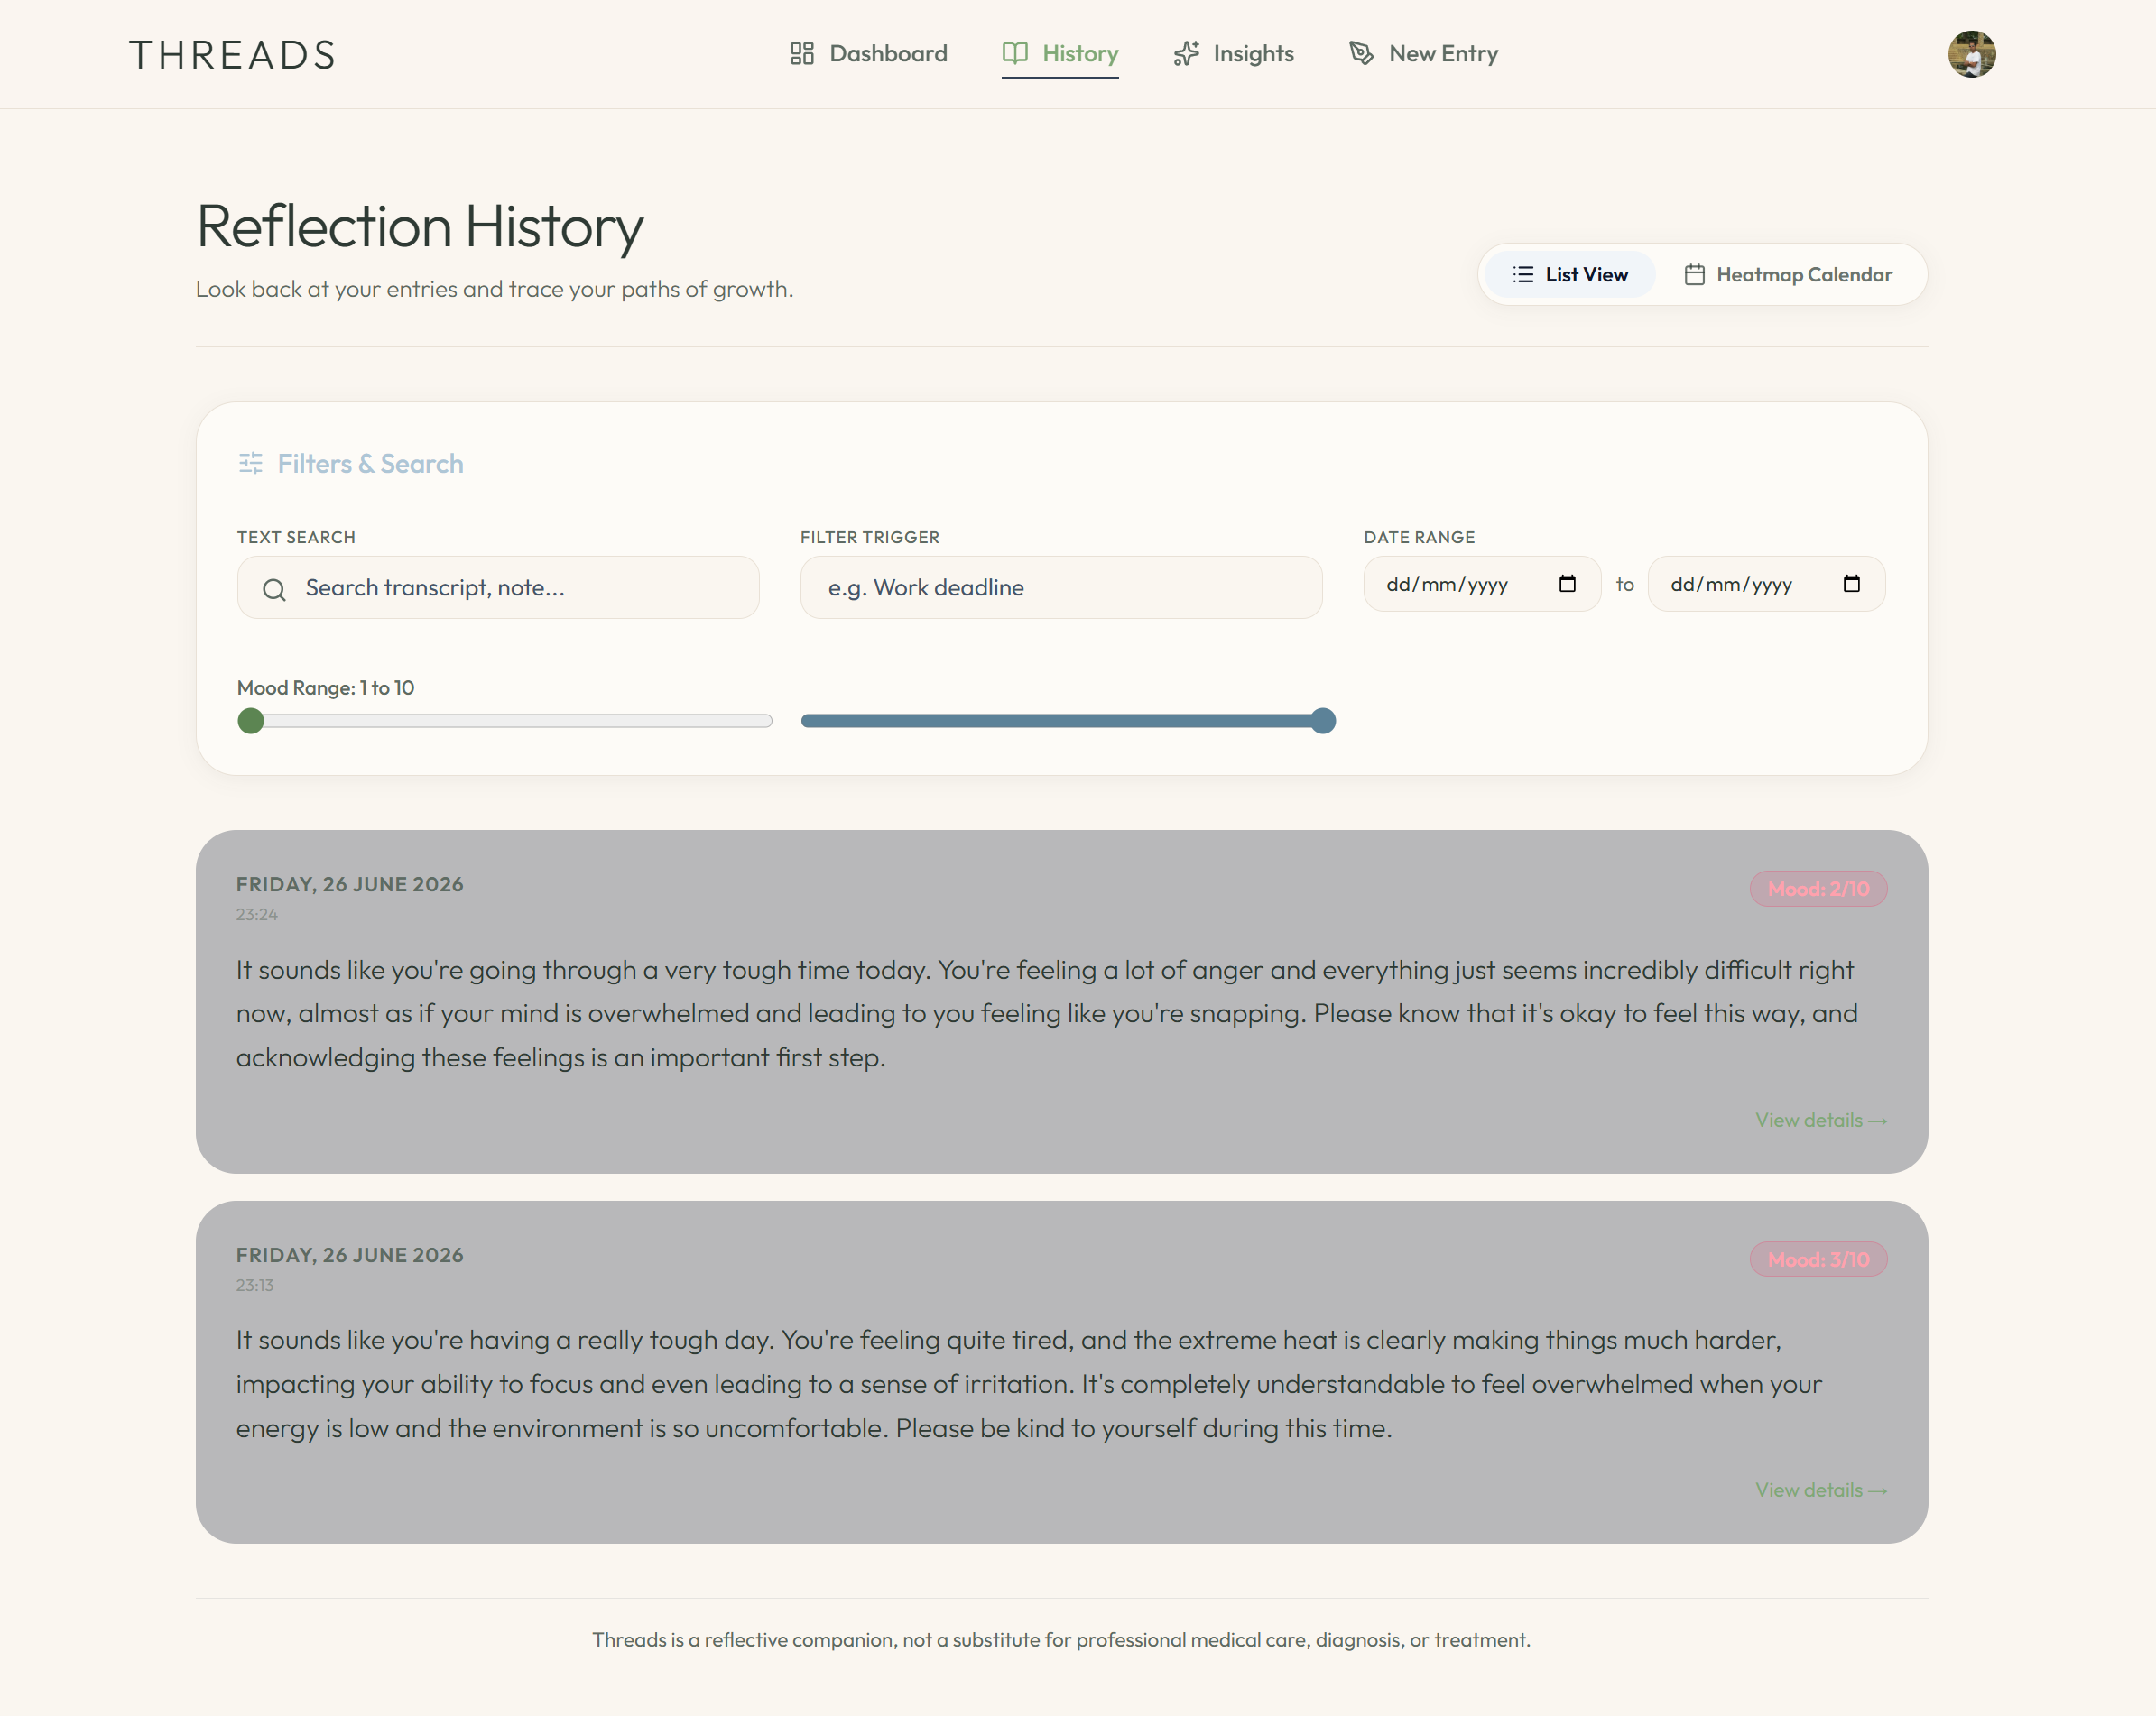This screenshot has width=2156, height=1716.
Task: Click the start date dd/mm/yyyy field
Action: pyautogui.click(x=1482, y=584)
